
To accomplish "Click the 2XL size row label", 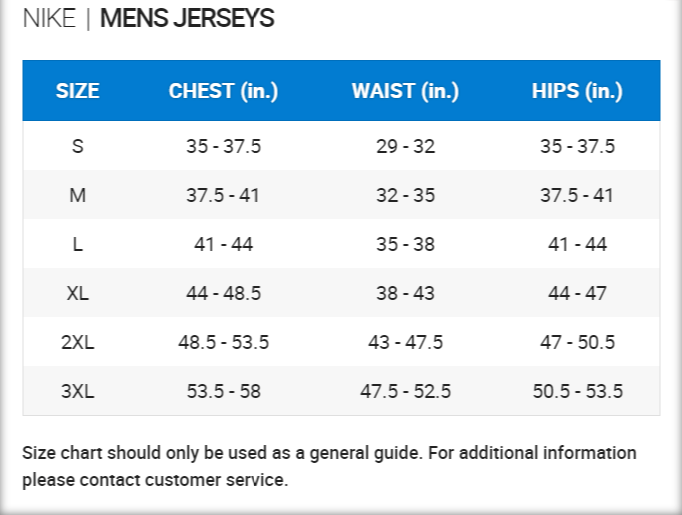I will click(78, 342).
